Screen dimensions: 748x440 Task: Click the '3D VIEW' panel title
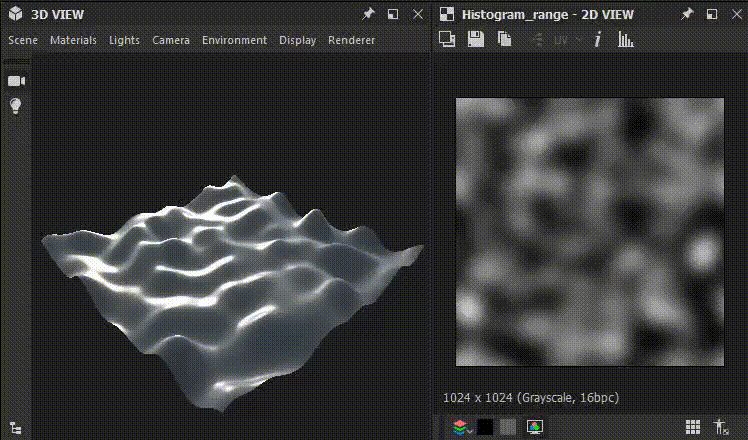click(58, 14)
